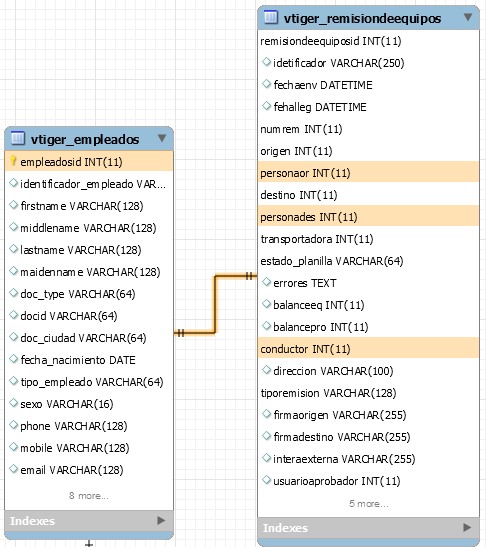This screenshot has height=547, width=486.
Task: Click diamond icon beside firmadestino
Action: pyautogui.click(x=267, y=436)
